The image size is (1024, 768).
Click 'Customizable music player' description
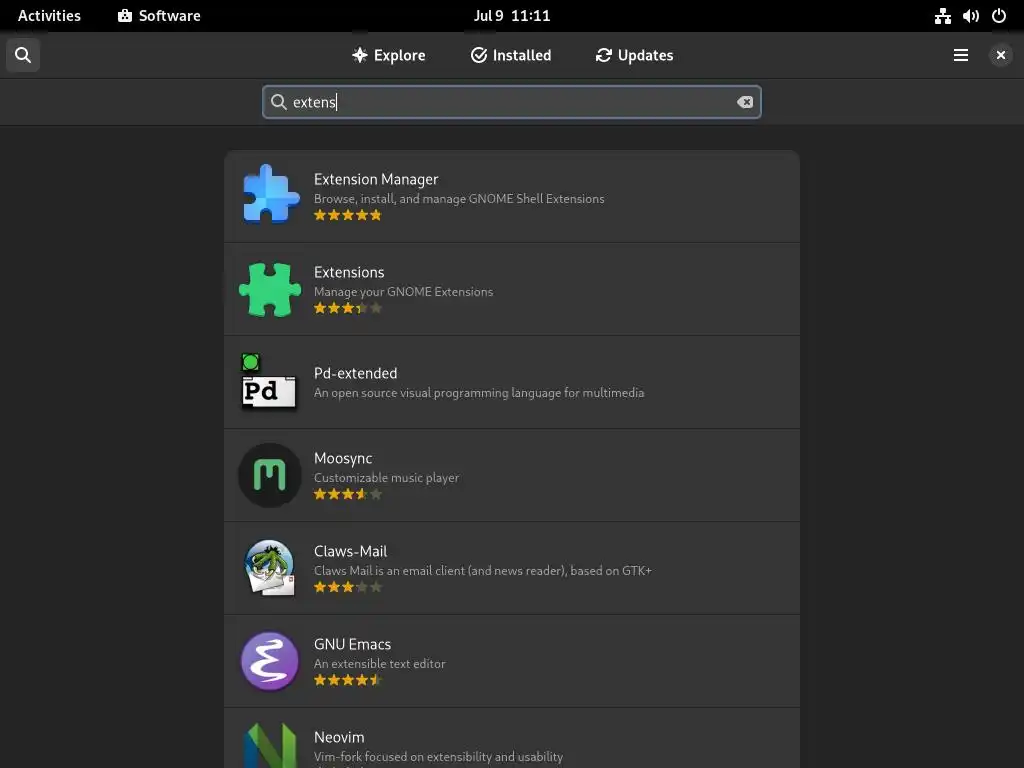(387, 478)
